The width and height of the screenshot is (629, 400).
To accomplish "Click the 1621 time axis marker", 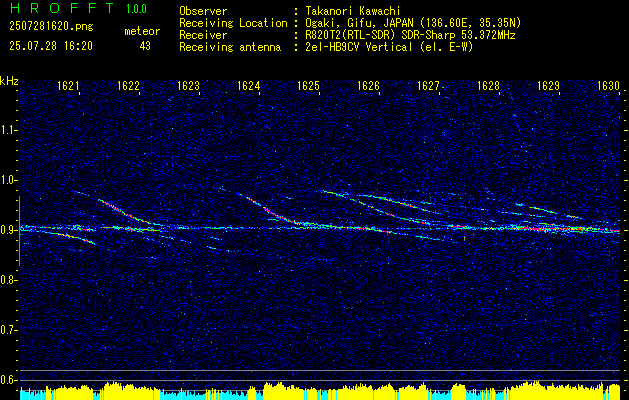I will [68, 86].
